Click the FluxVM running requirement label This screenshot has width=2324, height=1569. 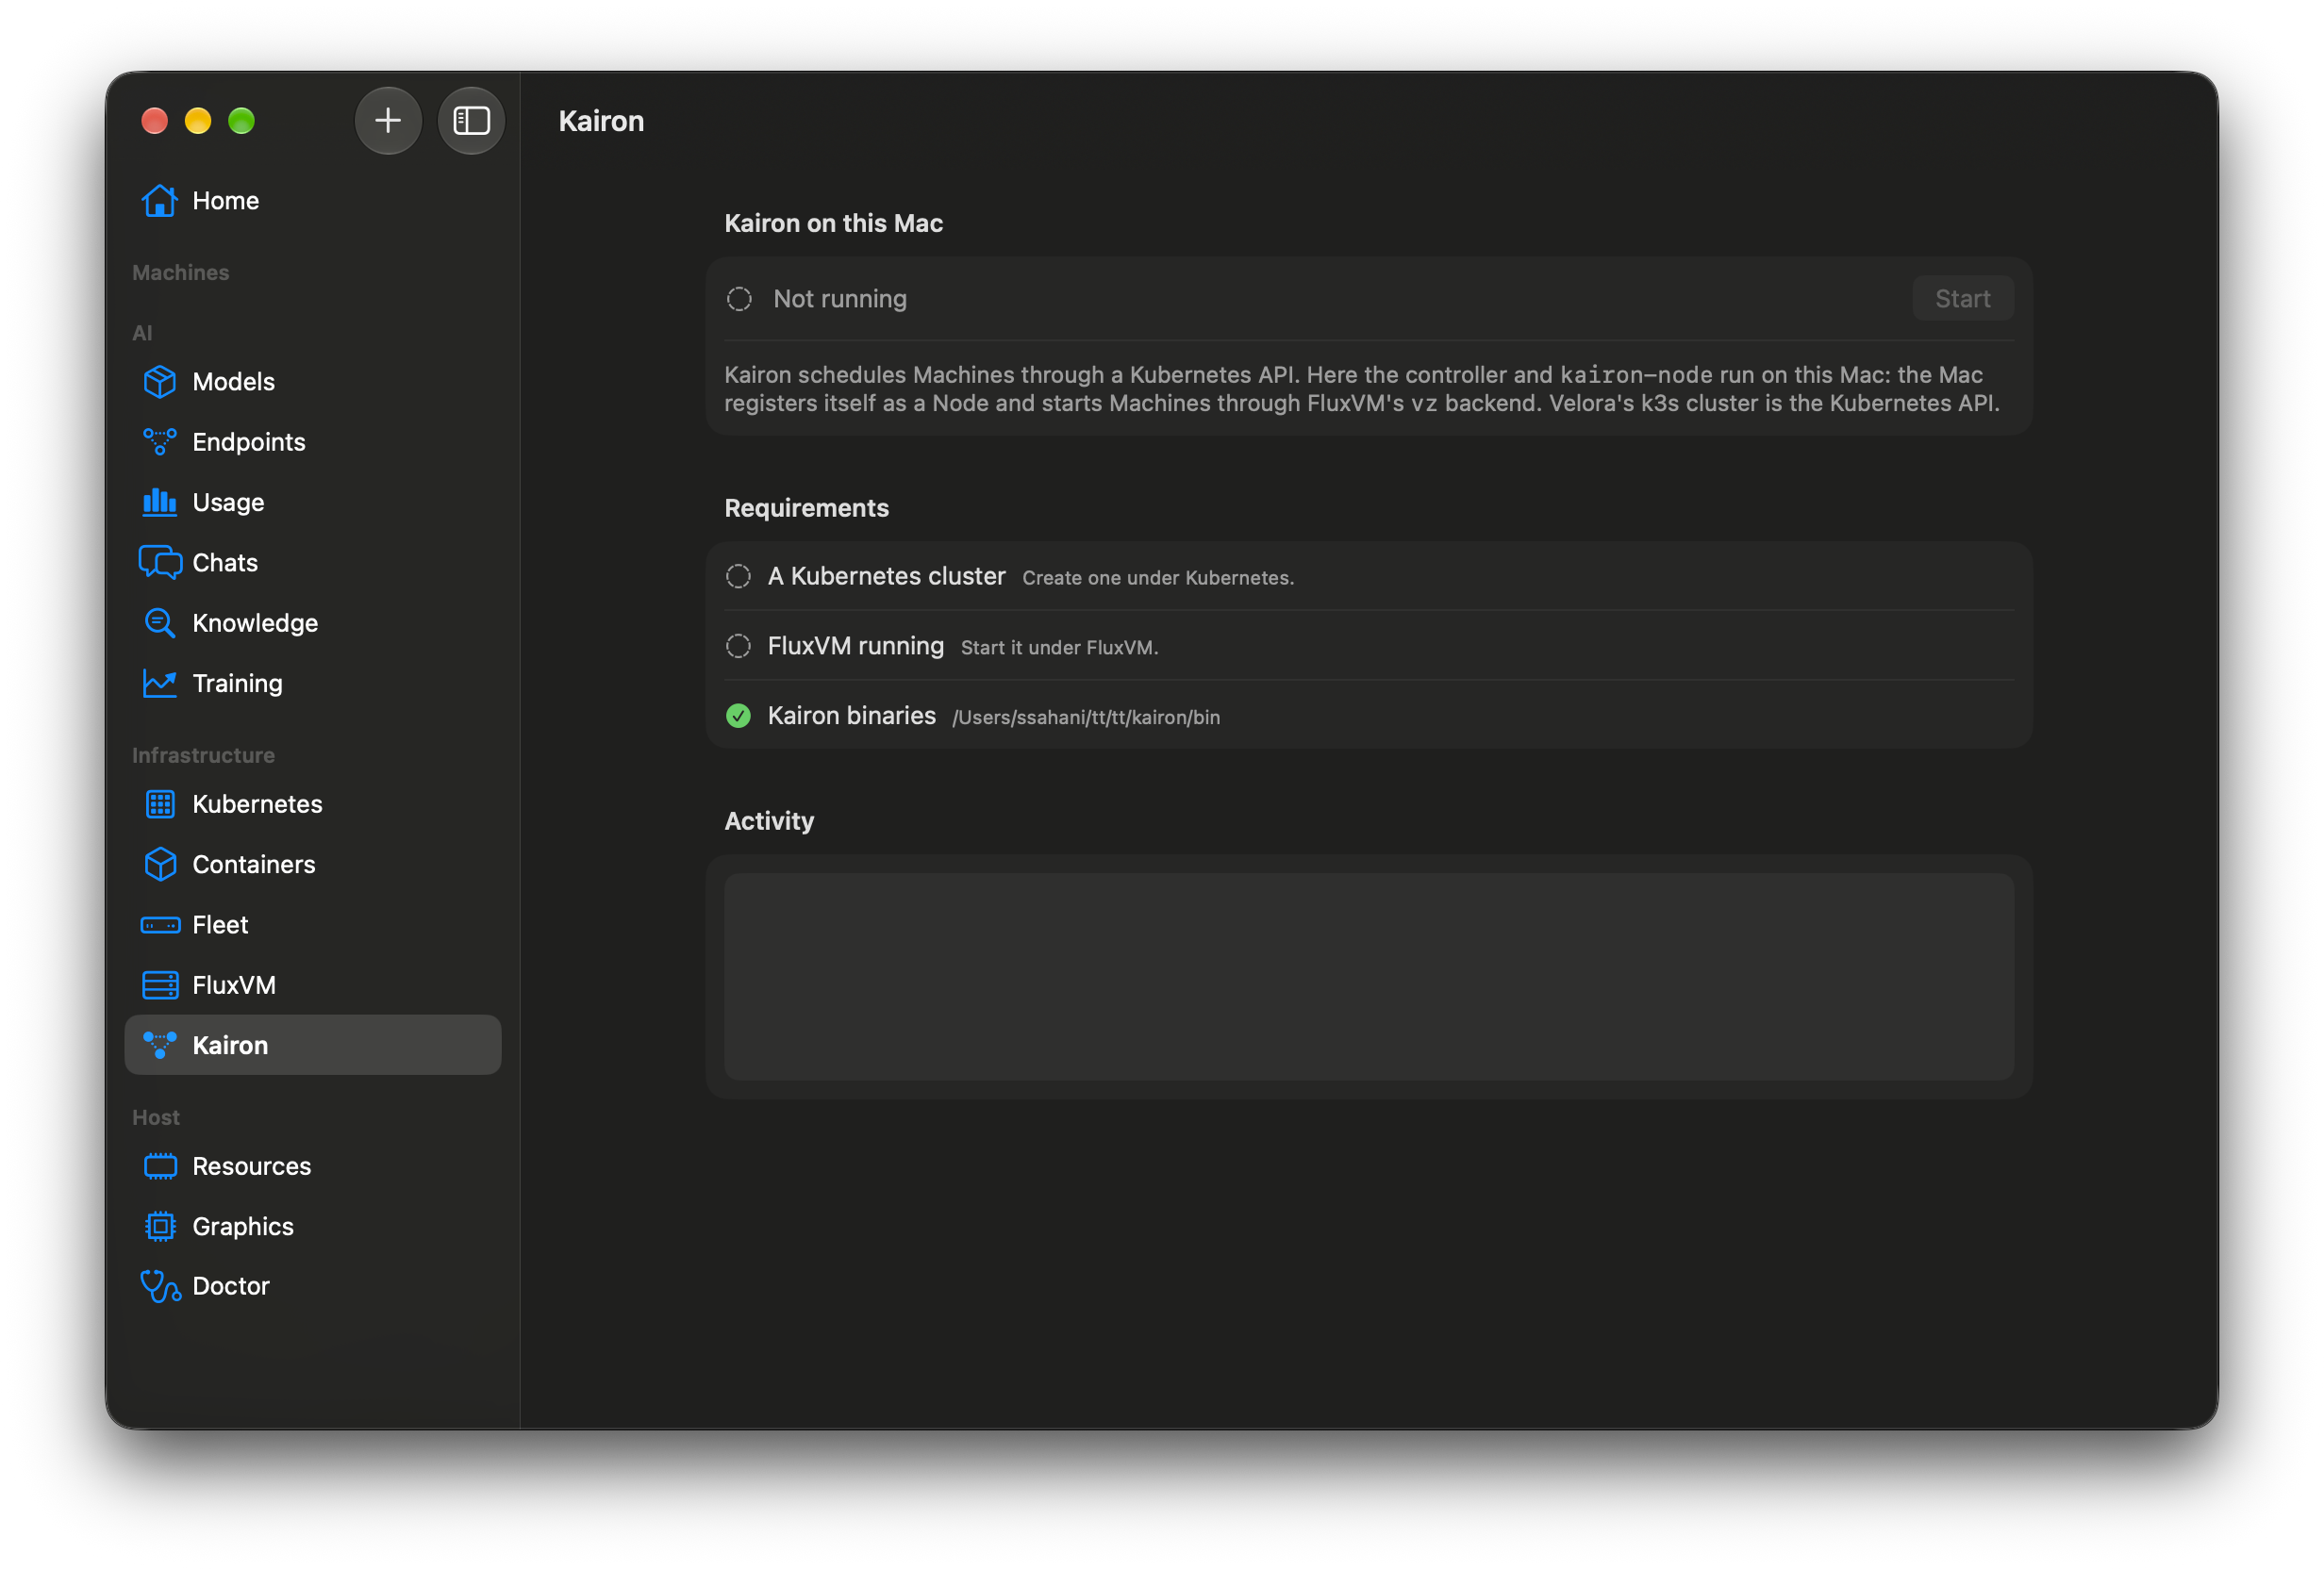[x=856, y=647]
